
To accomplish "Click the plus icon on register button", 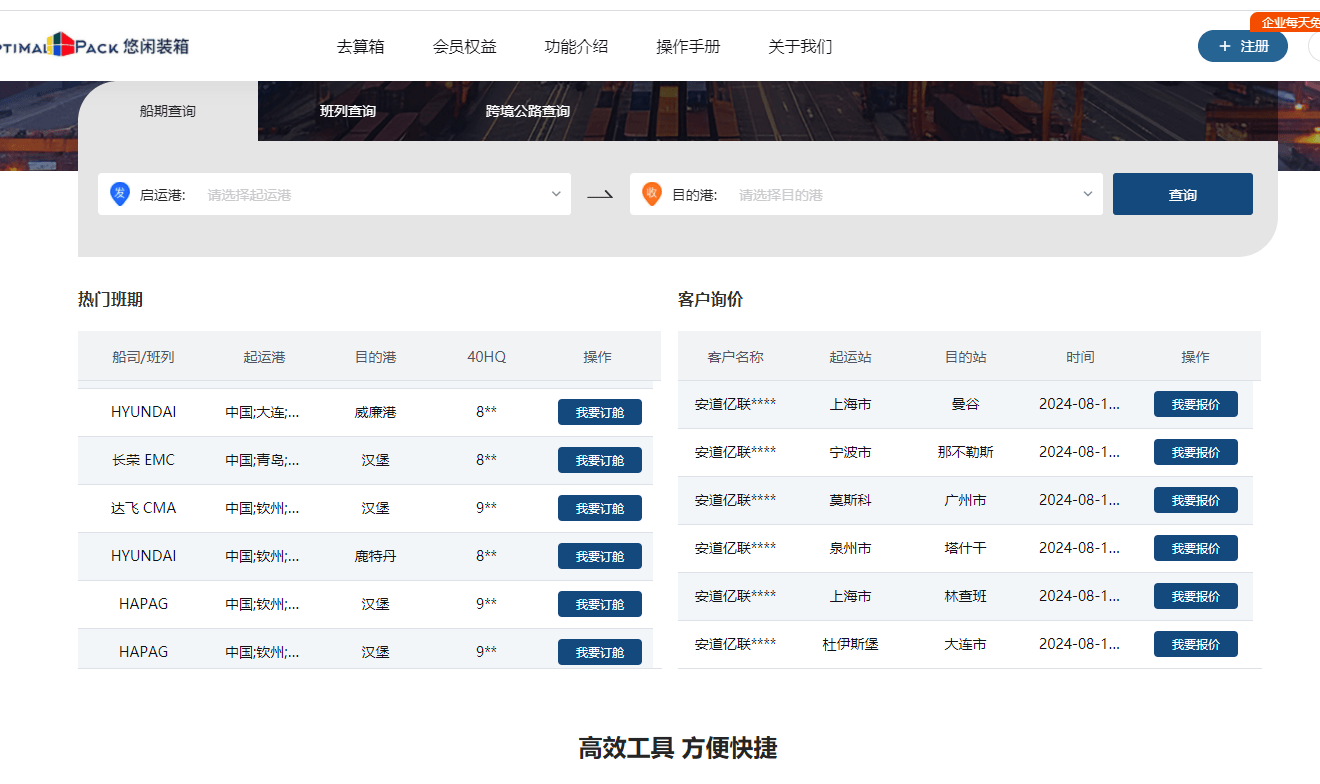I will tap(1224, 46).
